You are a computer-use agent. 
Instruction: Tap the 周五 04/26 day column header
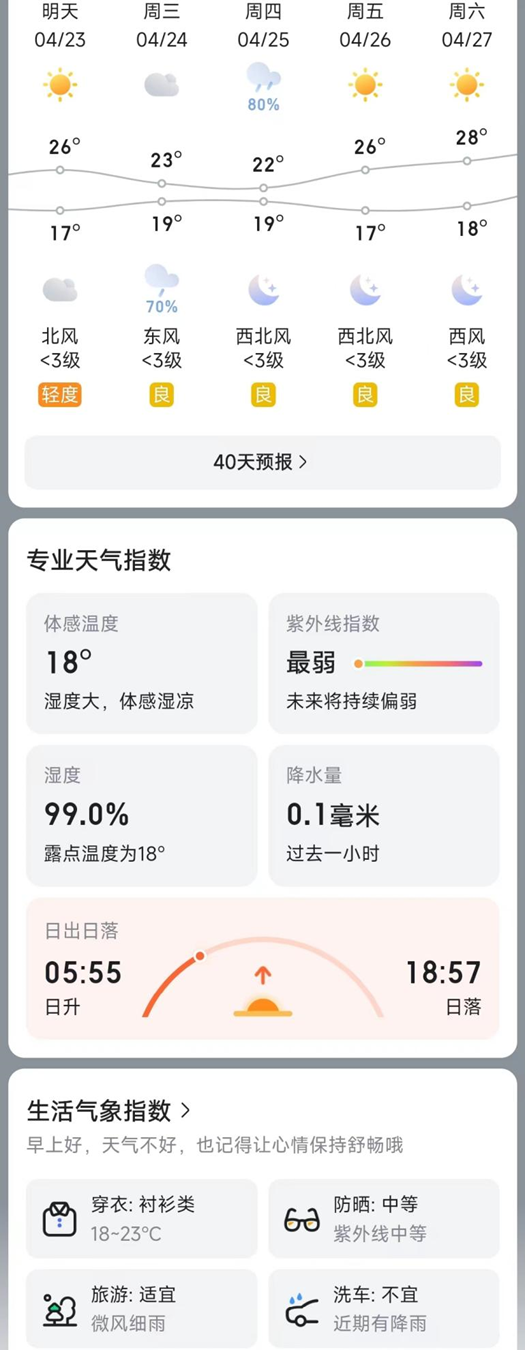pos(365,26)
